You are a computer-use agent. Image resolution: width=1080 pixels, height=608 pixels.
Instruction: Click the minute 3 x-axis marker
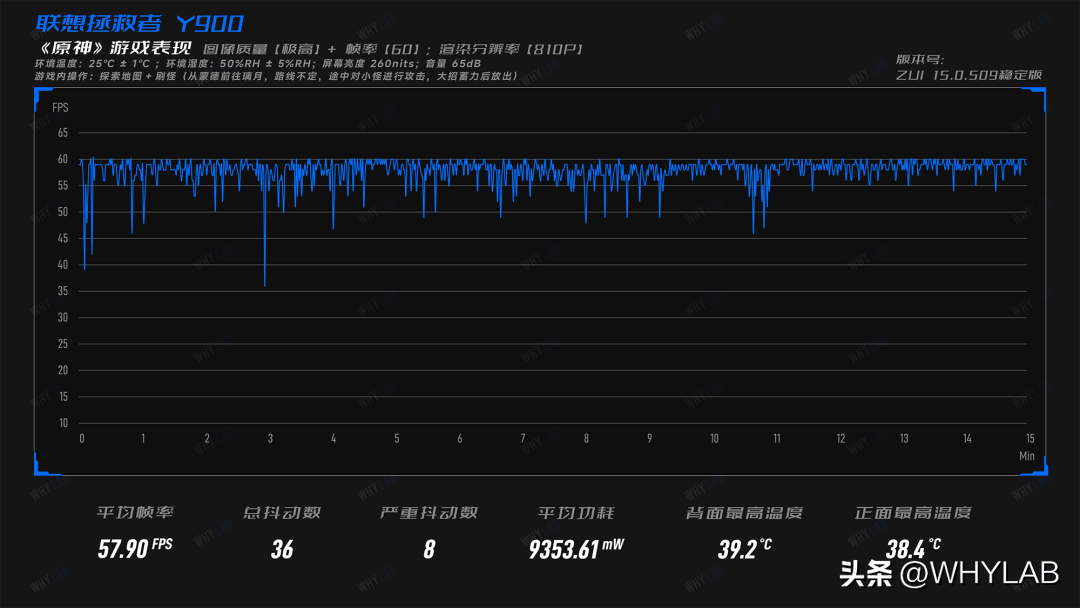[x=270, y=439]
